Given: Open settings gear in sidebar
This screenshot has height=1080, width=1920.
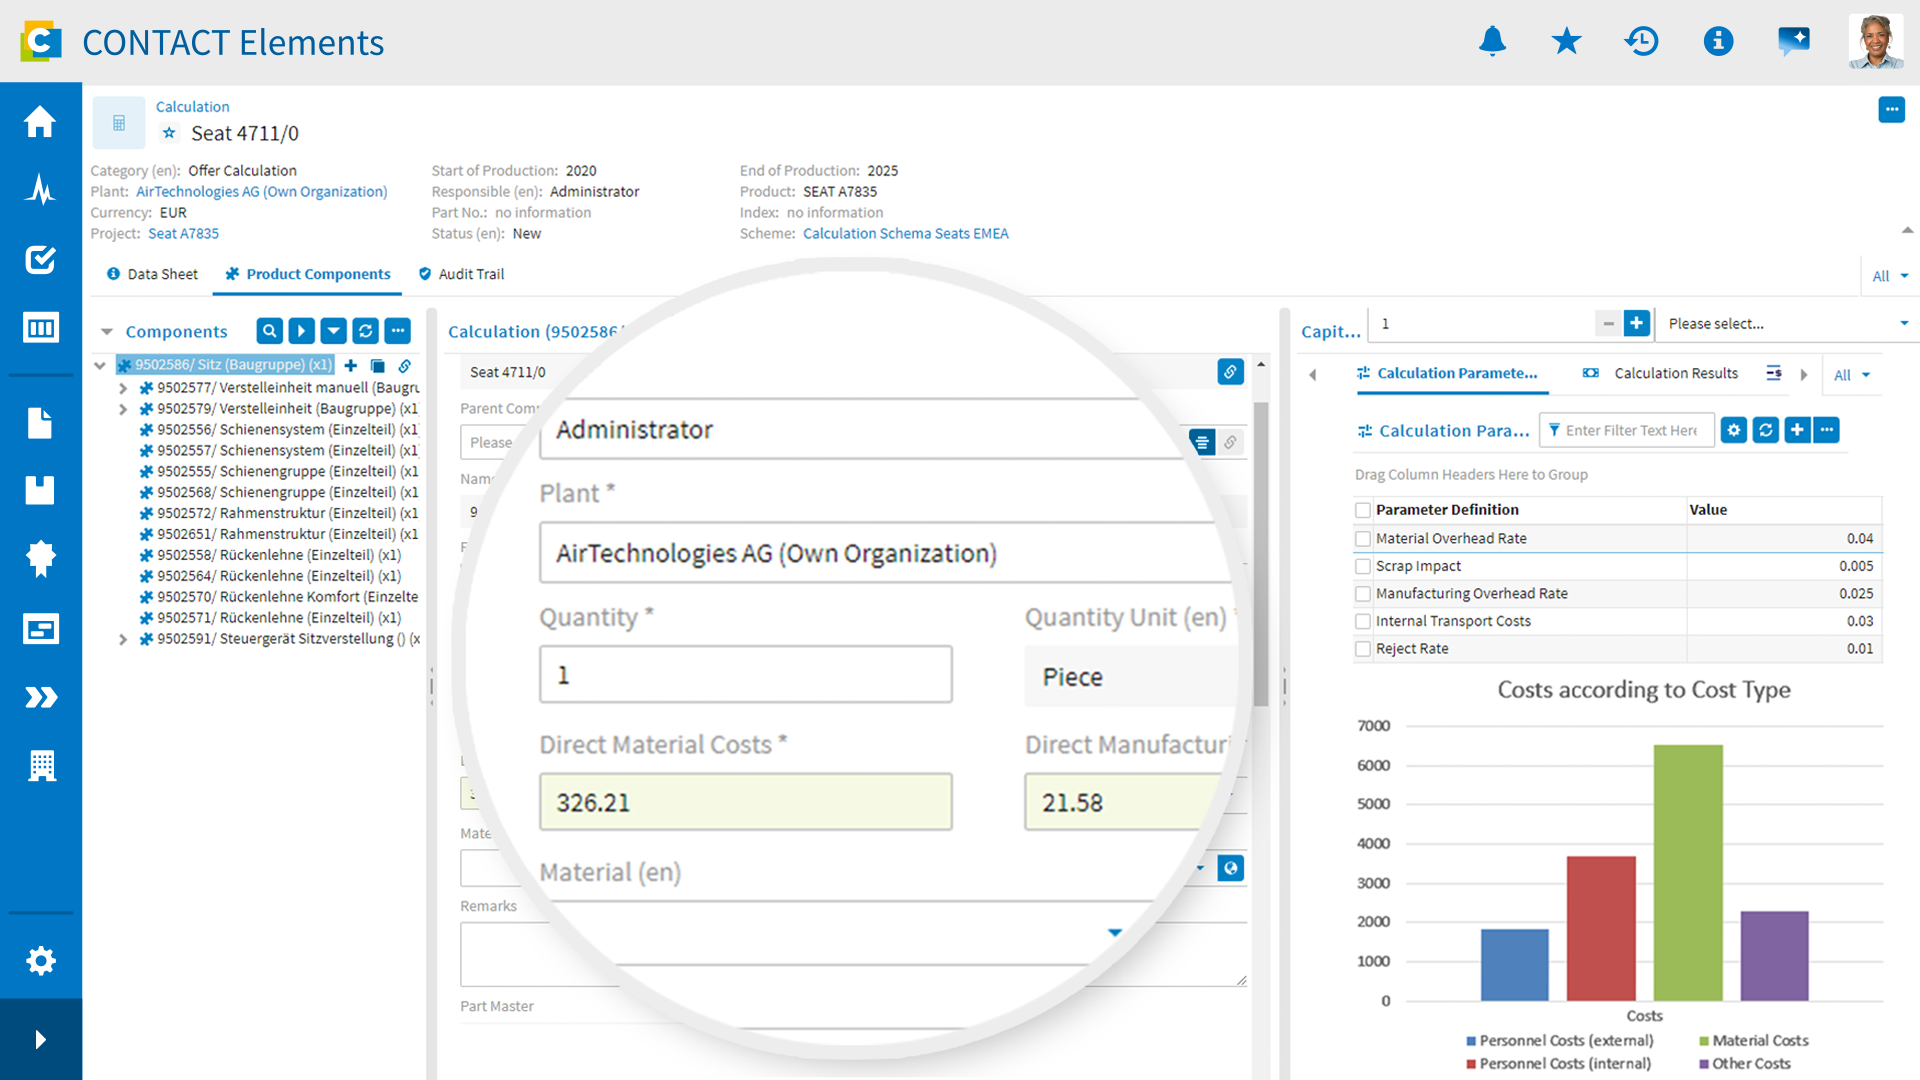Looking at the screenshot, I should point(40,961).
